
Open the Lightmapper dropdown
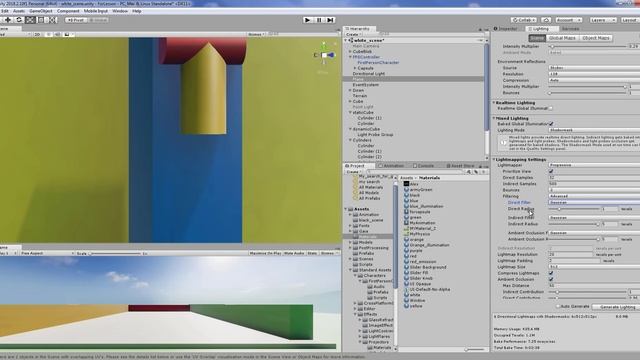pyautogui.click(x=594, y=165)
